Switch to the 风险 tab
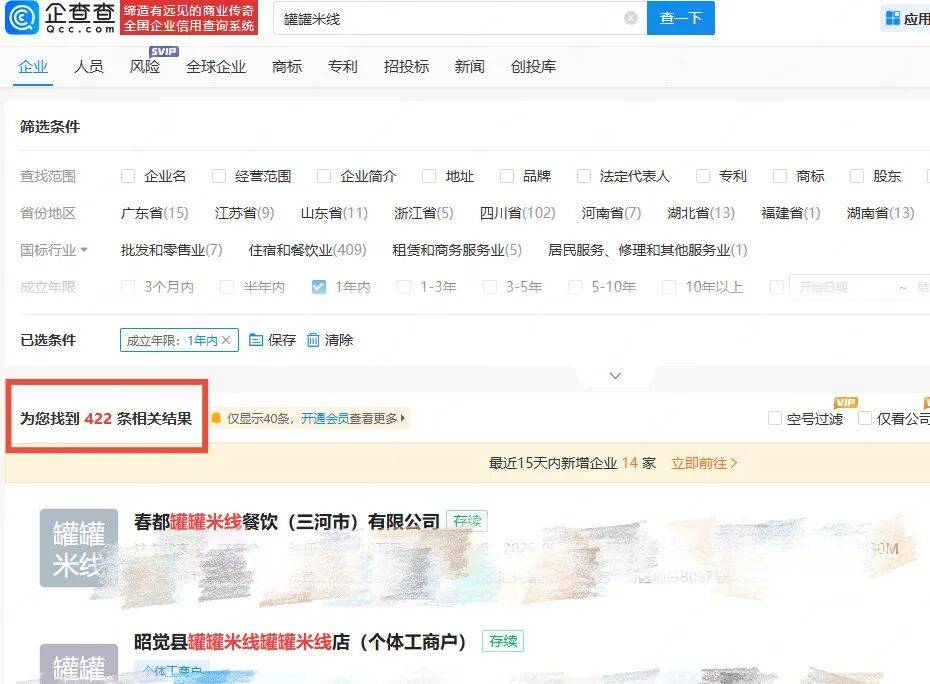Viewport: 930px width, 684px height. [145, 67]
